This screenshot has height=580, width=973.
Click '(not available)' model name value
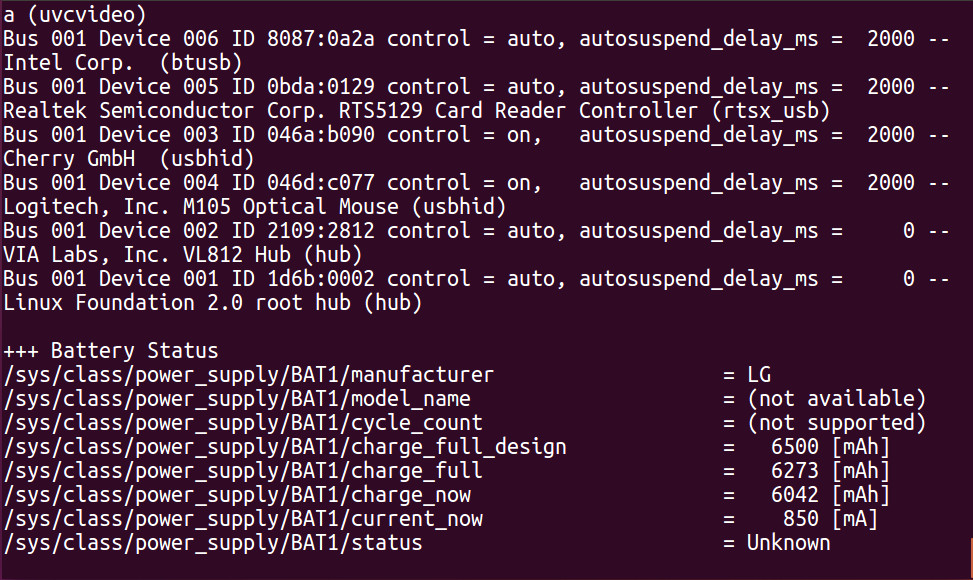click(836, 399)
